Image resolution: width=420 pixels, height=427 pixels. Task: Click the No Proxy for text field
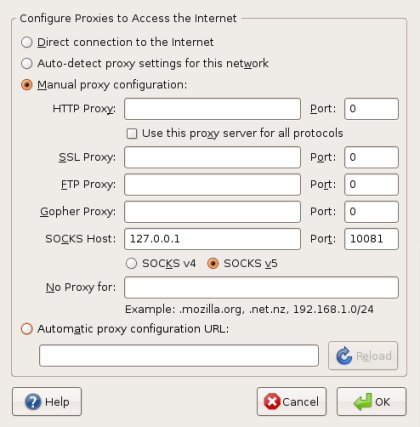pos(261,287)
